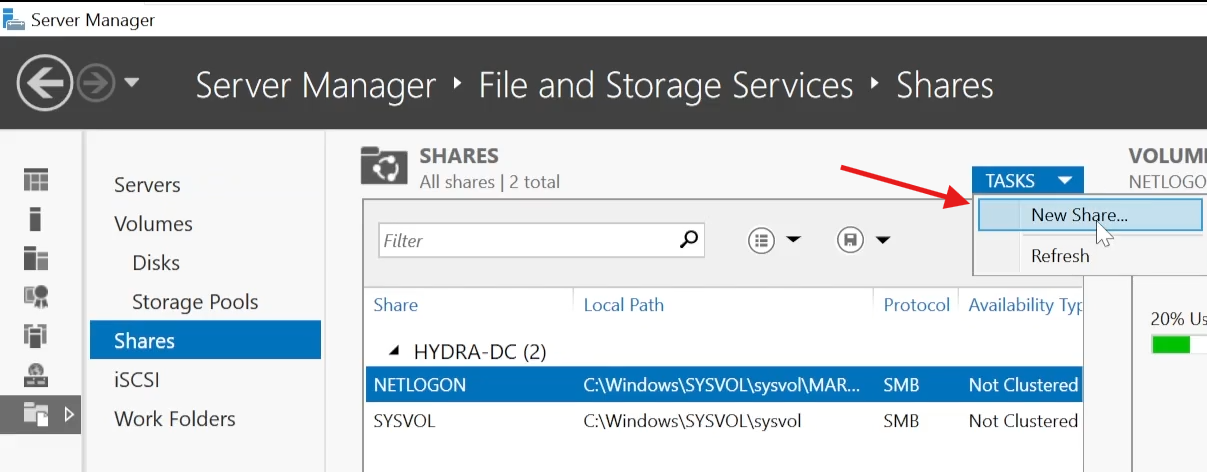The image size is (1207, 472).
Task: Click the Shares tile icon
Action: [384, 166]
